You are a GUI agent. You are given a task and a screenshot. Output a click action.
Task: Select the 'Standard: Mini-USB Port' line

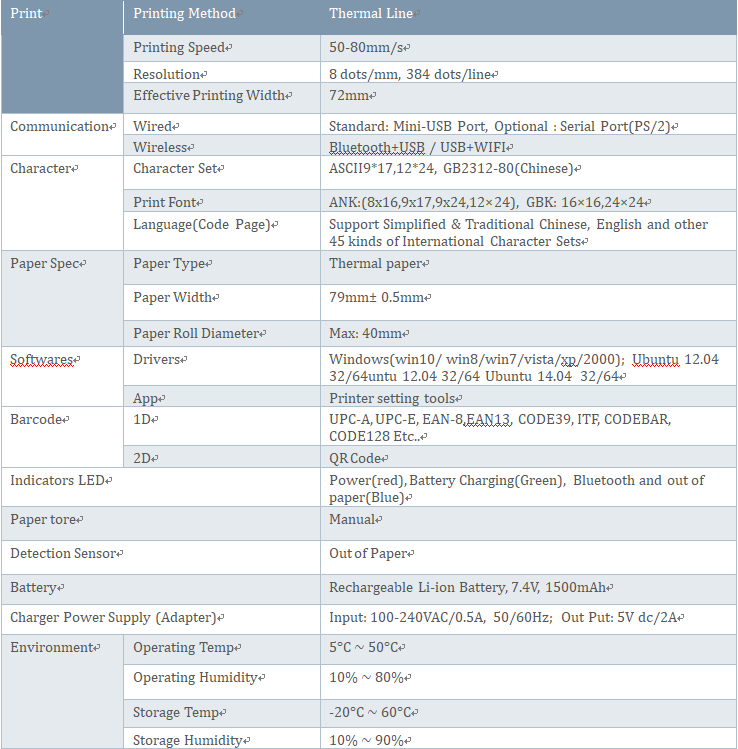tap(500, 127)
